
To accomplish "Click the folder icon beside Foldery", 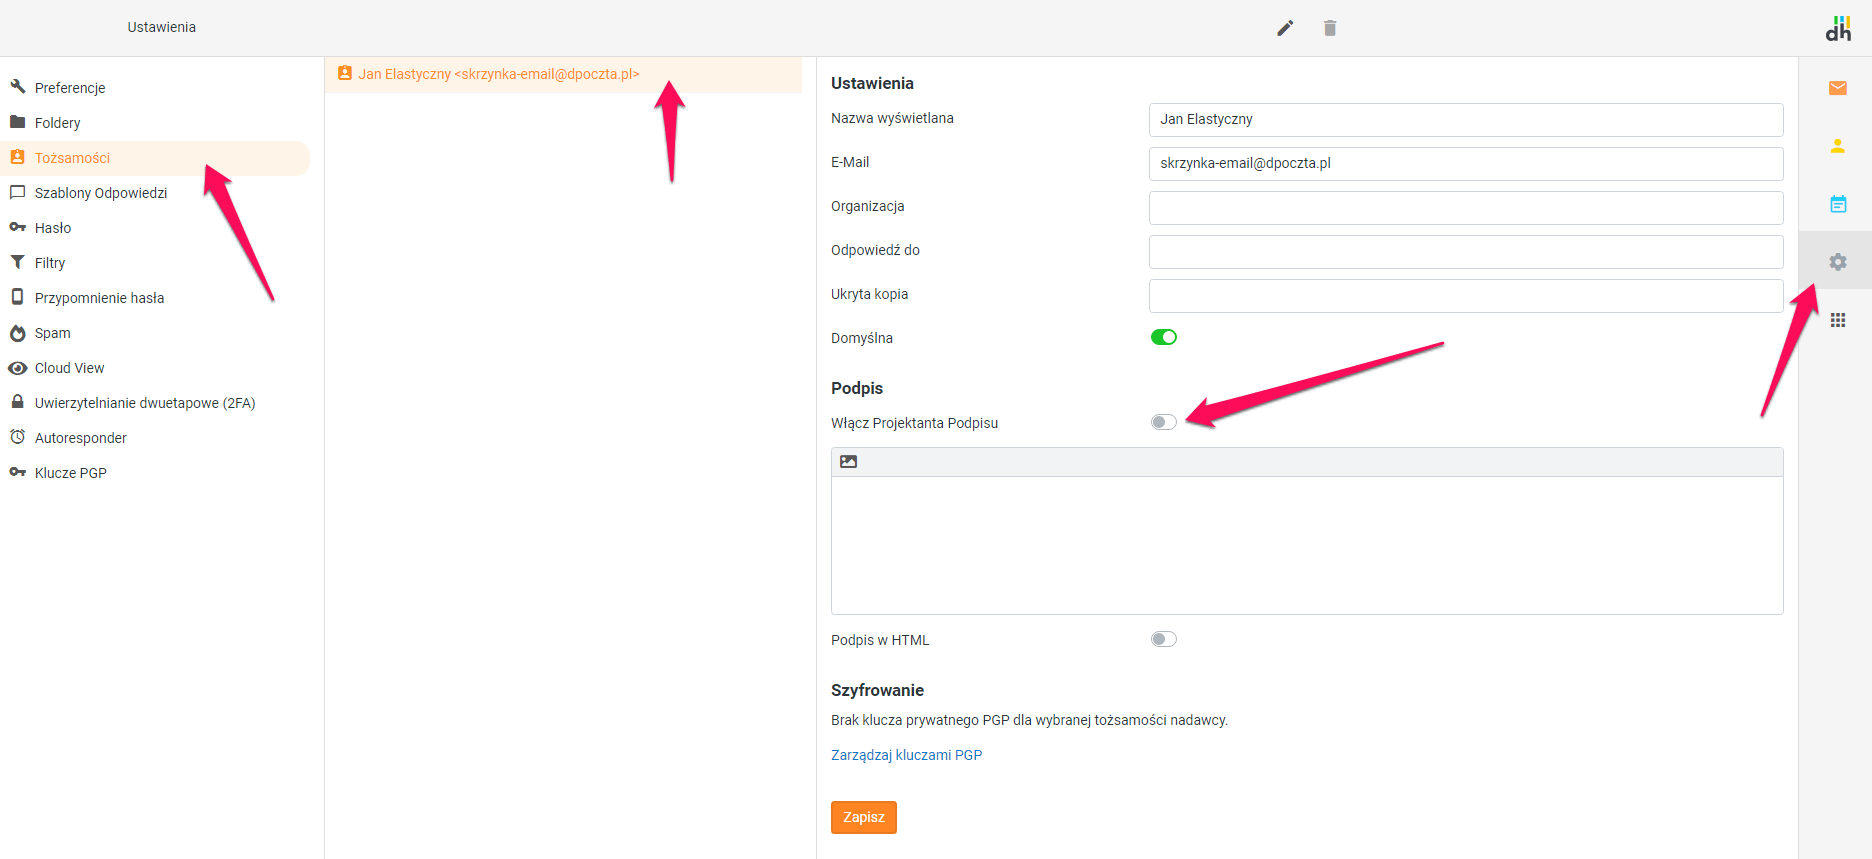I will pyautogui.click(x=18, y=122).
